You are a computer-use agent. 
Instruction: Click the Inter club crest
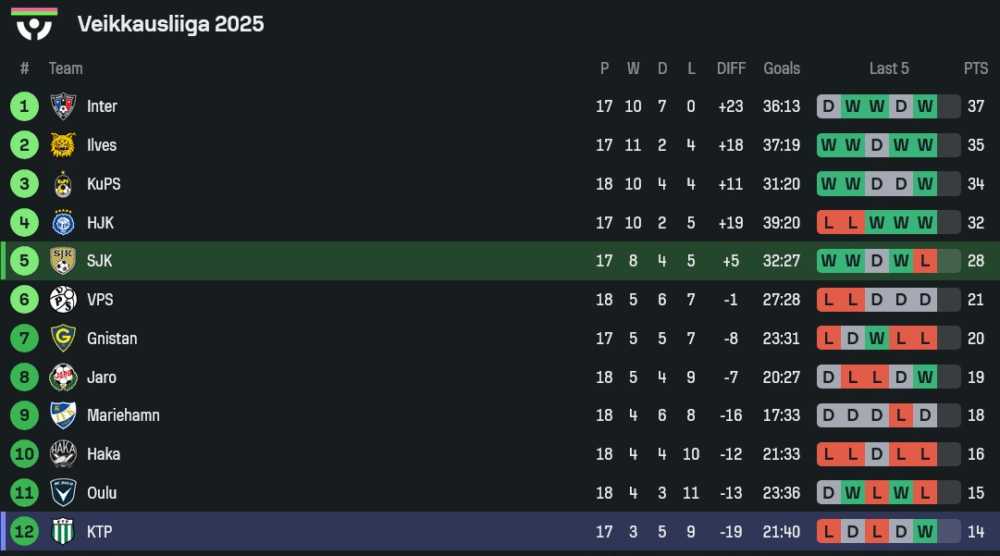(x=63, y=106)
